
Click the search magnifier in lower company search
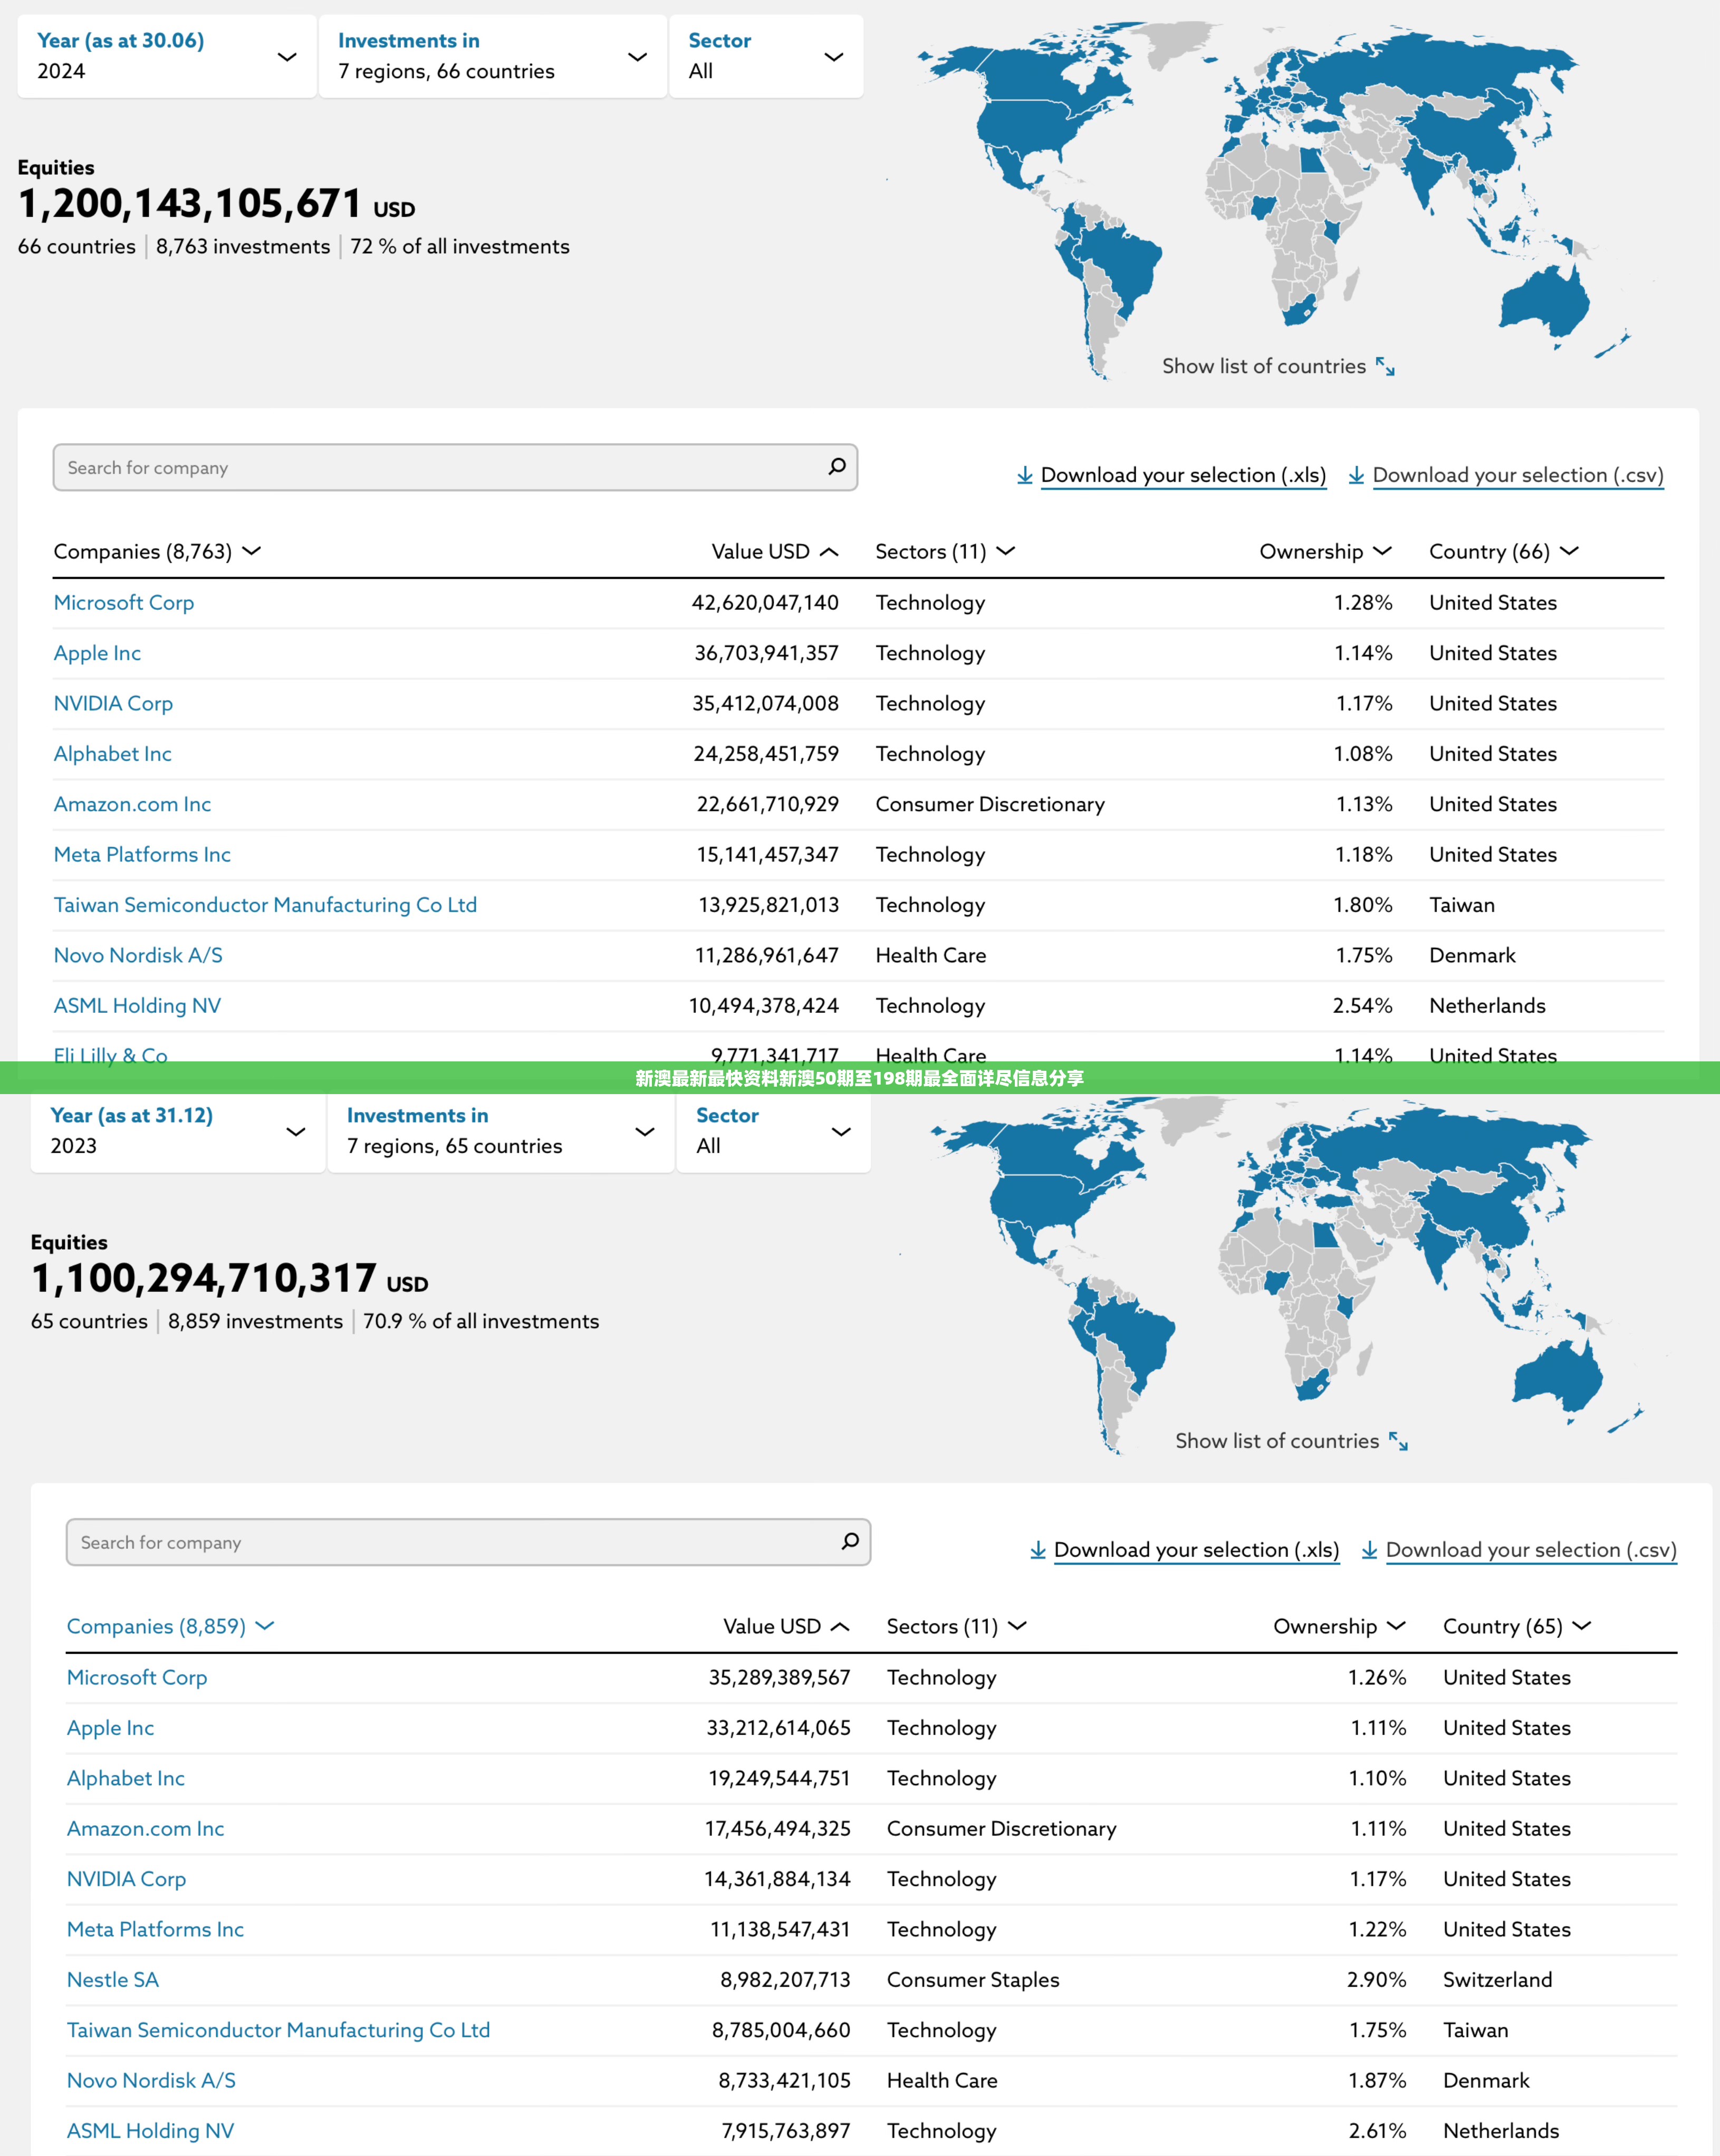tap(850, 1542)
